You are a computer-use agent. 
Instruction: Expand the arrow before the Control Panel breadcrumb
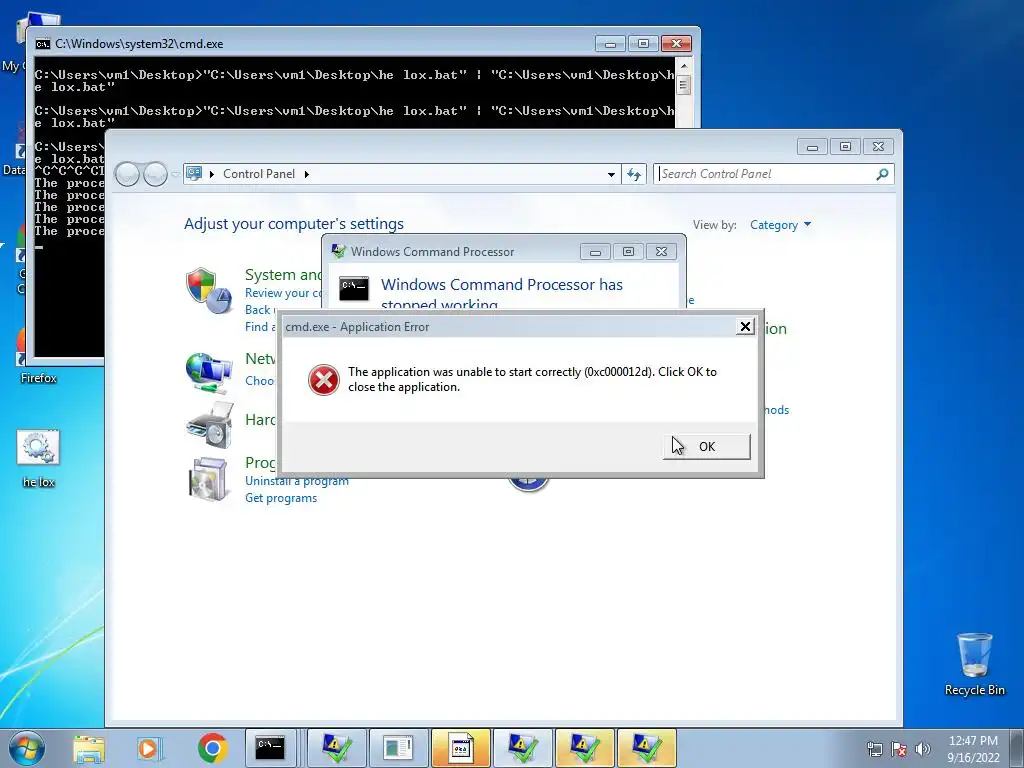[x=212, y=174]
